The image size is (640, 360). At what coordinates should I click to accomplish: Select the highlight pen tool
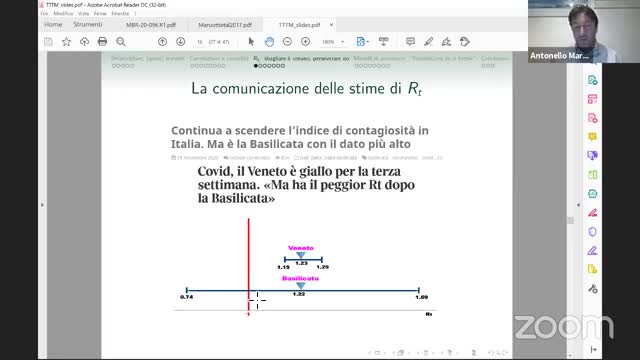pos(429,42)
